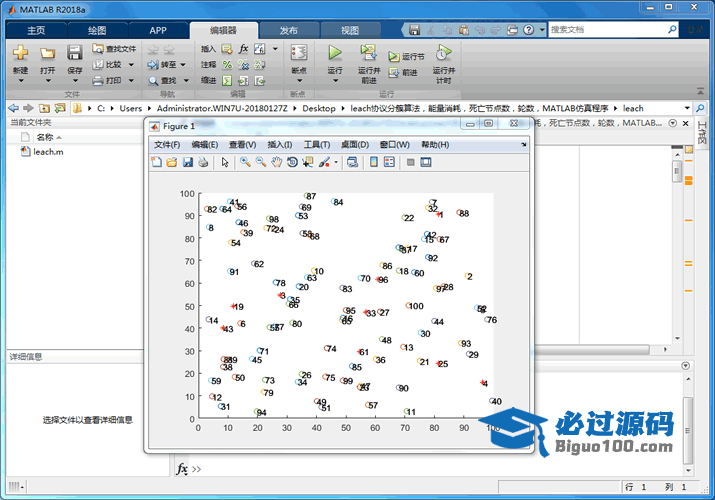Screen dimensions: 715x500
Task: Switch to the APP tab
Action: 158,31
